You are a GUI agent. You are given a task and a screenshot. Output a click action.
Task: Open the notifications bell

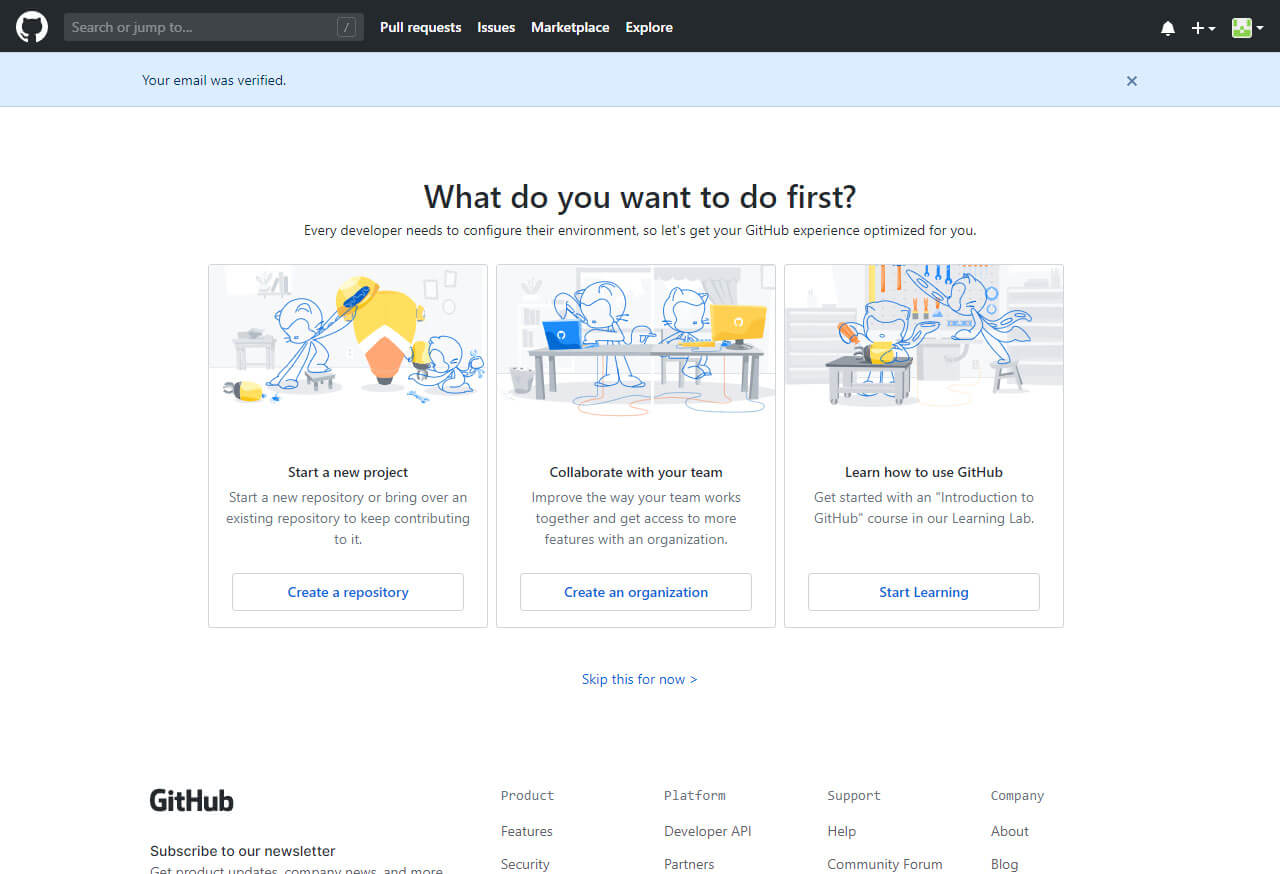(1168, 28)
